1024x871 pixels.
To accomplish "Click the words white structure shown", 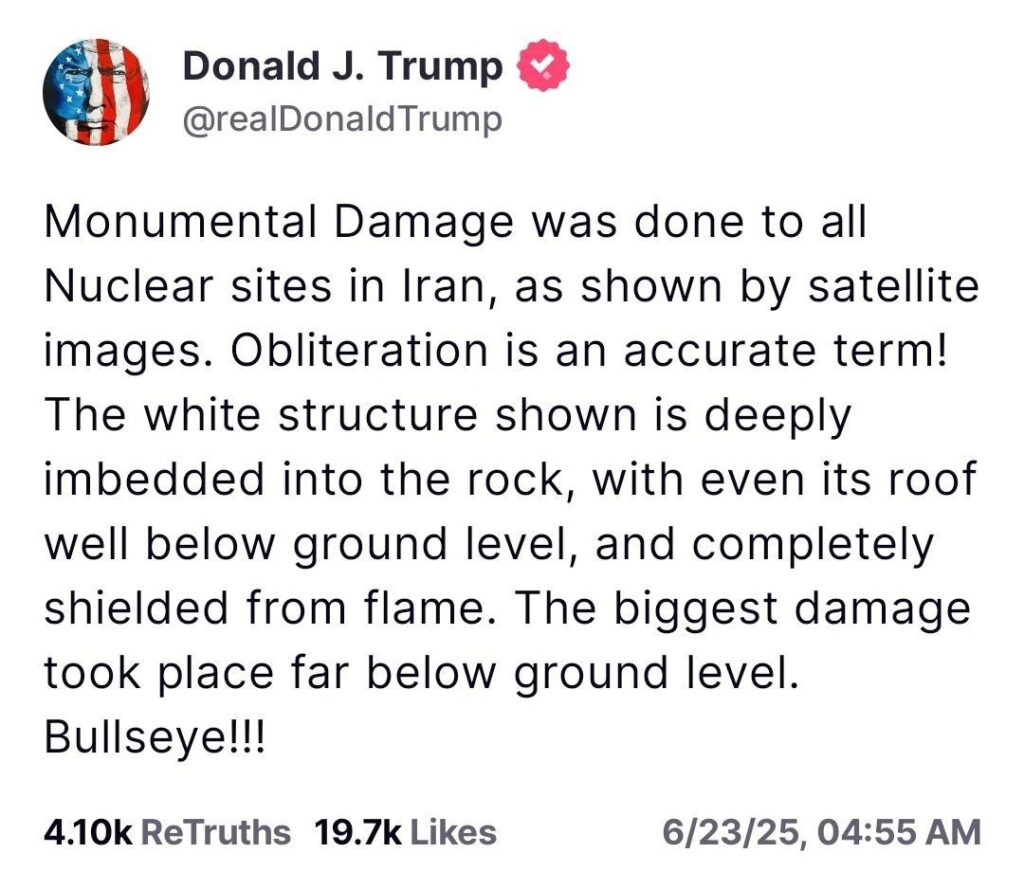I will (x=391, y=415).
